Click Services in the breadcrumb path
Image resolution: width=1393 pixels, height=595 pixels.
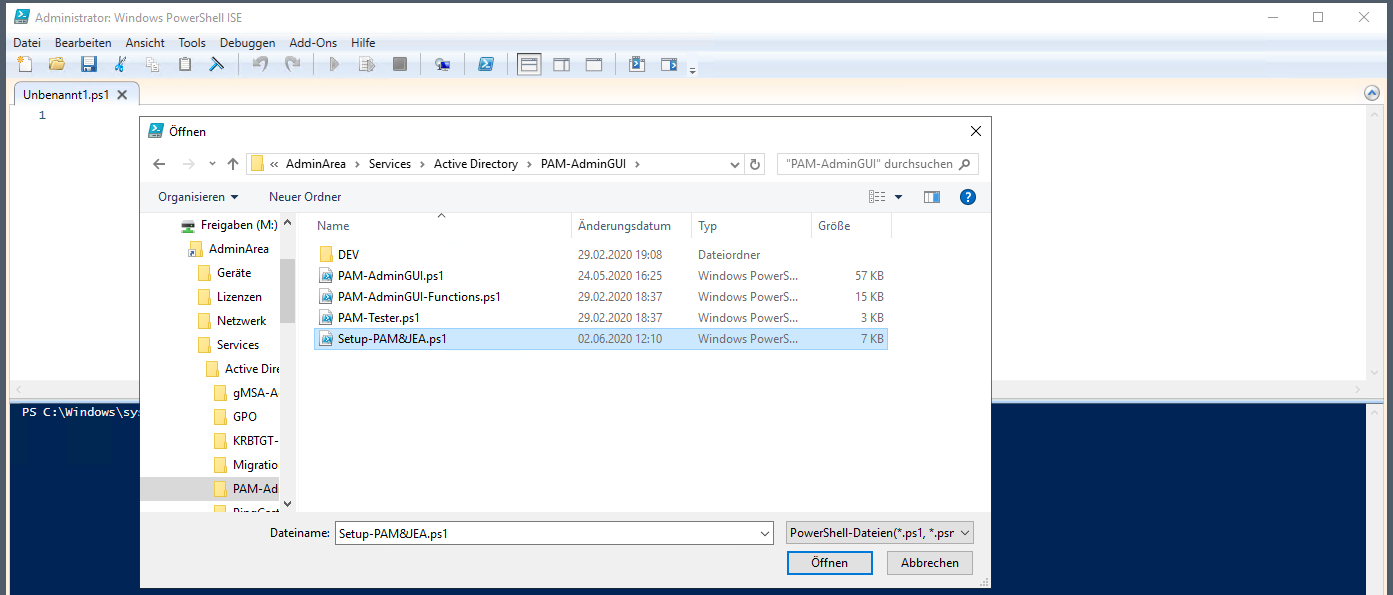point(390,164)
